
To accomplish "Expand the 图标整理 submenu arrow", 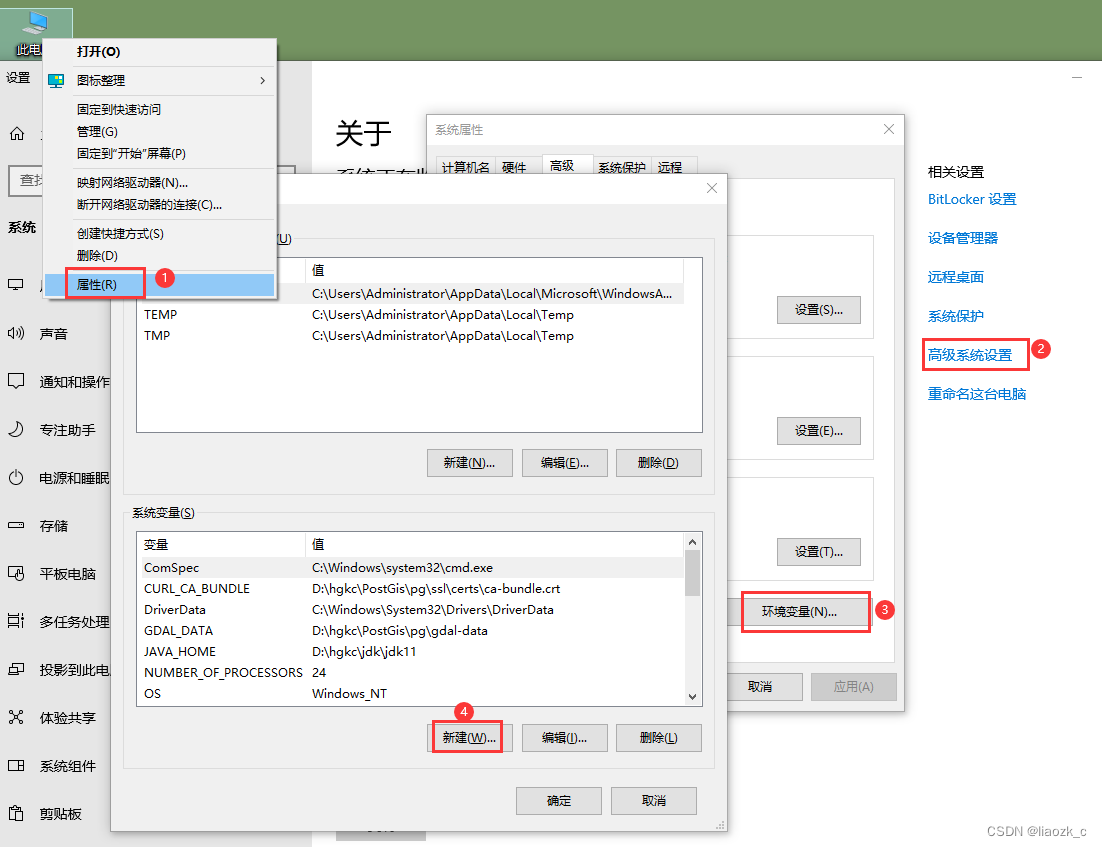I will [263, 81].
